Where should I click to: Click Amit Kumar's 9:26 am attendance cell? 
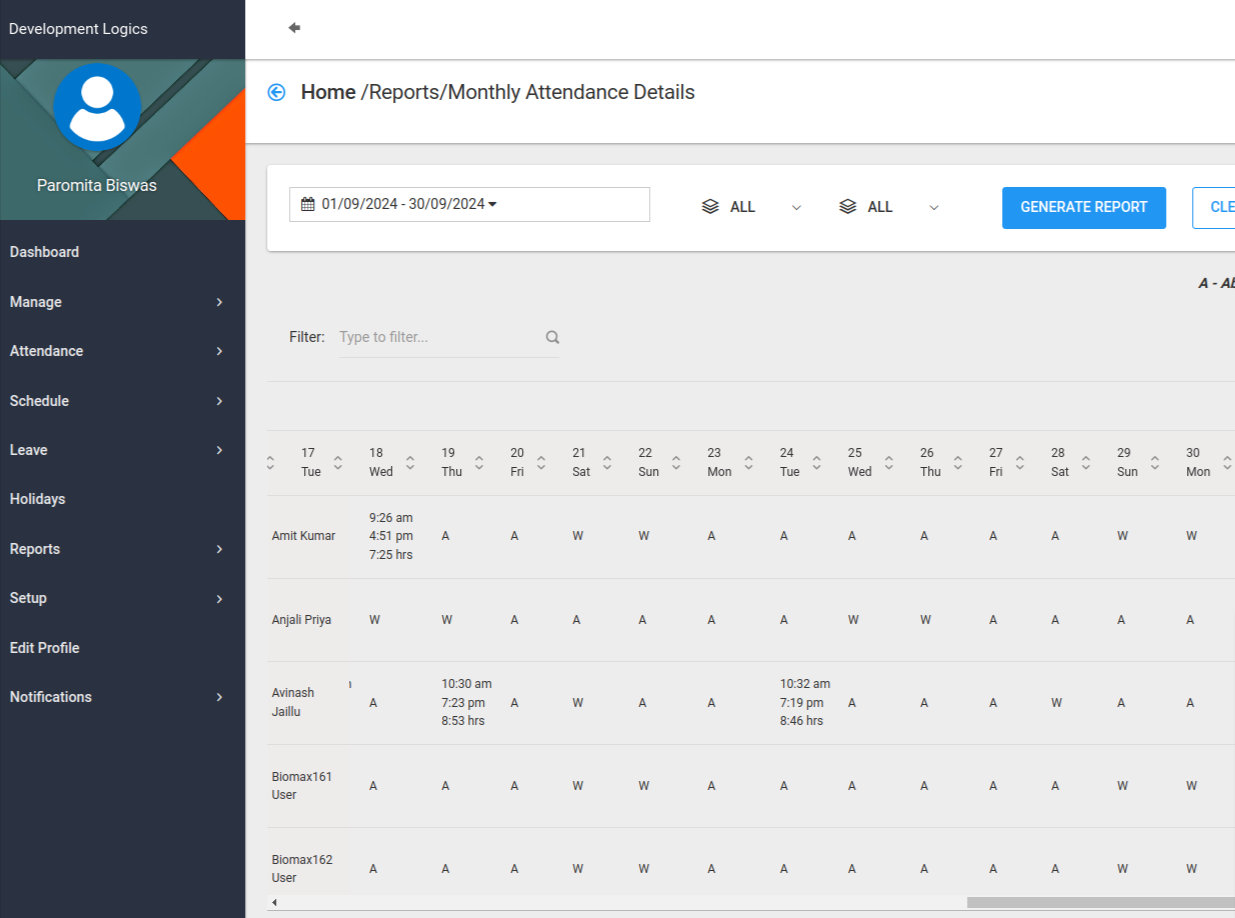click(391, 536)
